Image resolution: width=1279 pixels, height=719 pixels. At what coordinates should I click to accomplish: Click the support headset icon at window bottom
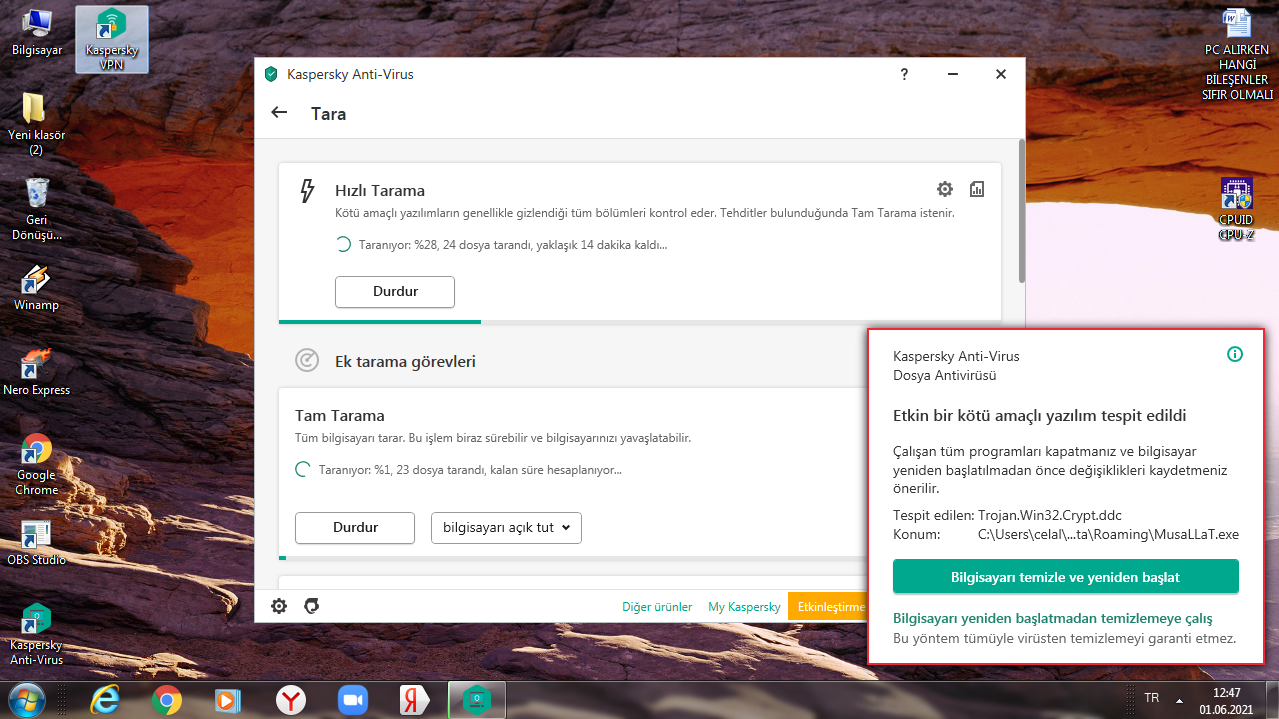pyautogui.click(x=312, y=606)
